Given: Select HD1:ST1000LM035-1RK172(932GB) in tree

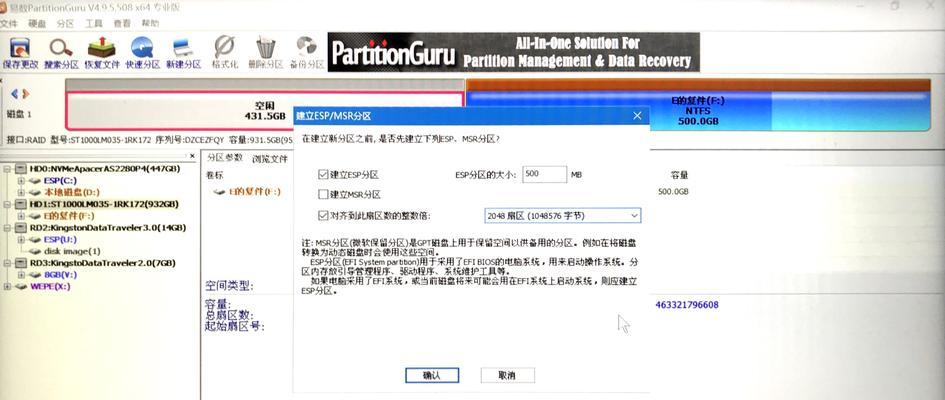Looking at the screenshot, I should pyautogui.click(x=104, y=204).
